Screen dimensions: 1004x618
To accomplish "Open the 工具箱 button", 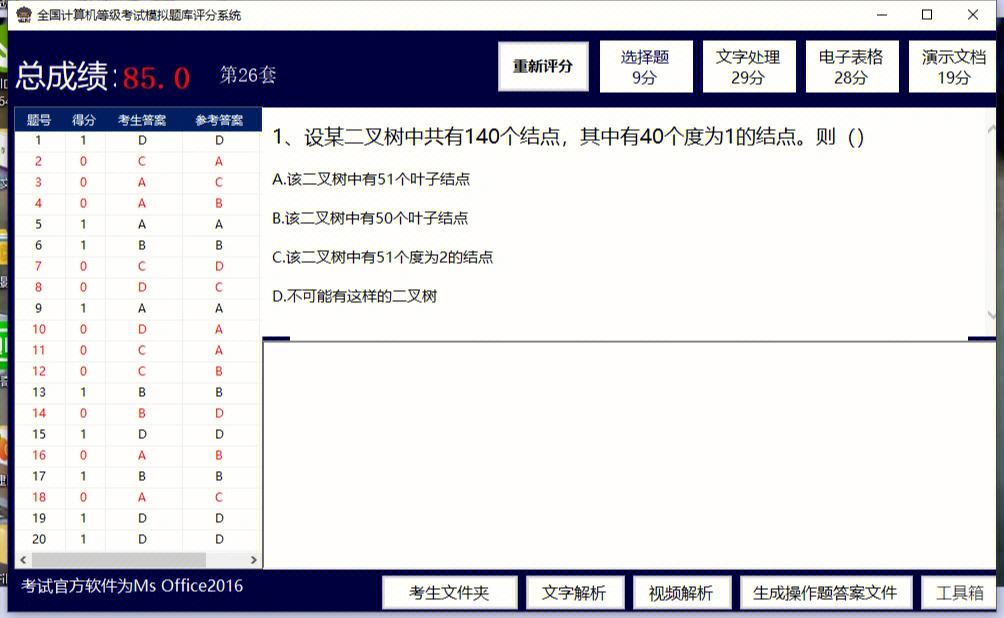I will pyautogui.click(x=959, y=593).
